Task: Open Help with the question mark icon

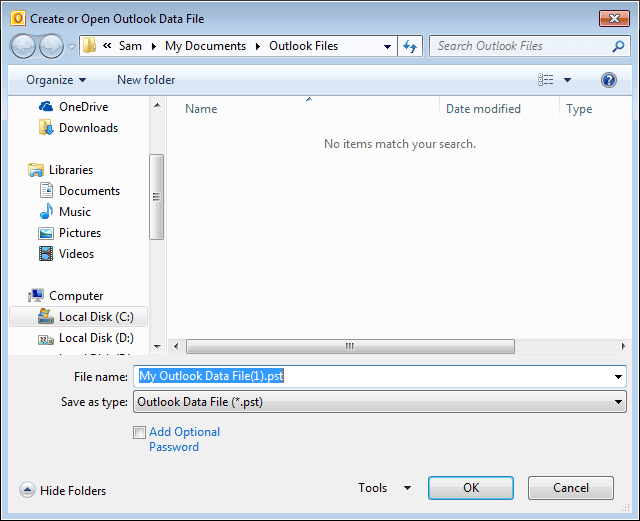Action: pos(609,80)
